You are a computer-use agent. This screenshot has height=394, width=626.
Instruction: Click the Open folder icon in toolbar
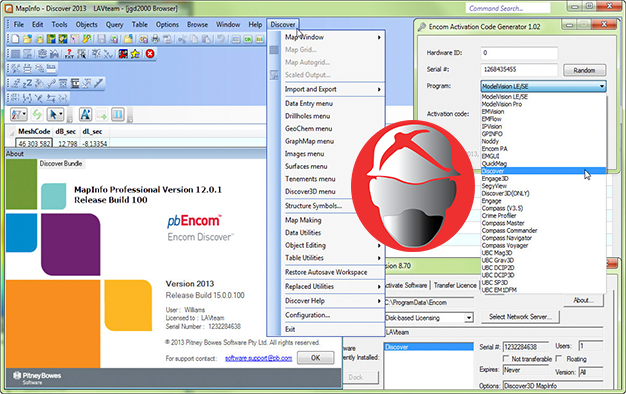click(x=27, y=39)
